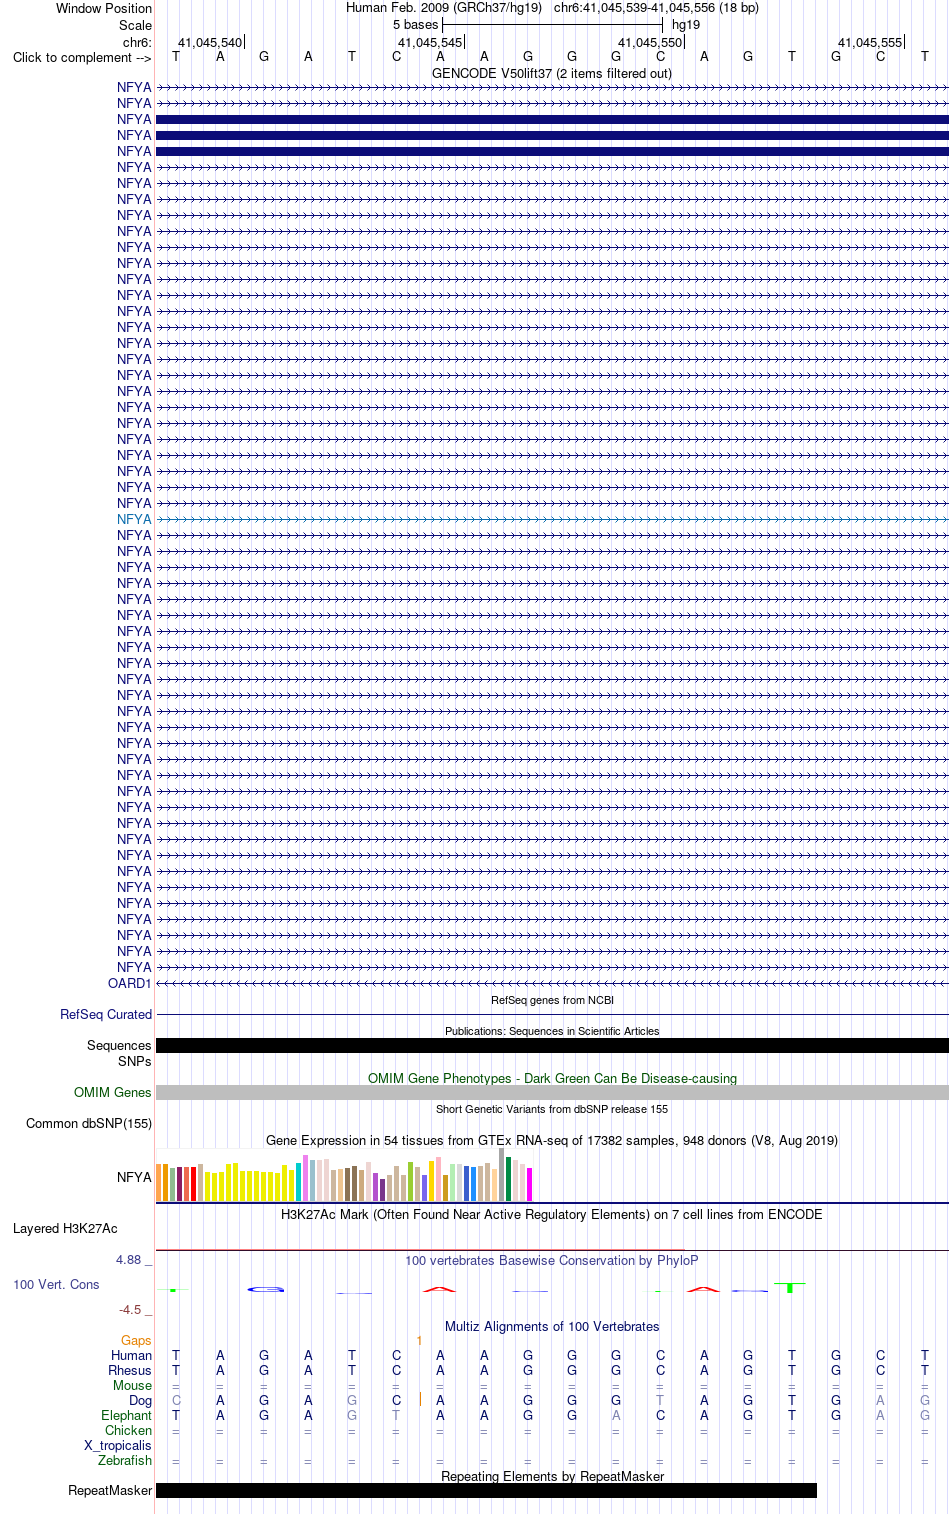Image resolution: width=950 pixels, height=1514 pixels.
Task: Click position label 41,045,550 on the ruler
Action: coord(650,42)
